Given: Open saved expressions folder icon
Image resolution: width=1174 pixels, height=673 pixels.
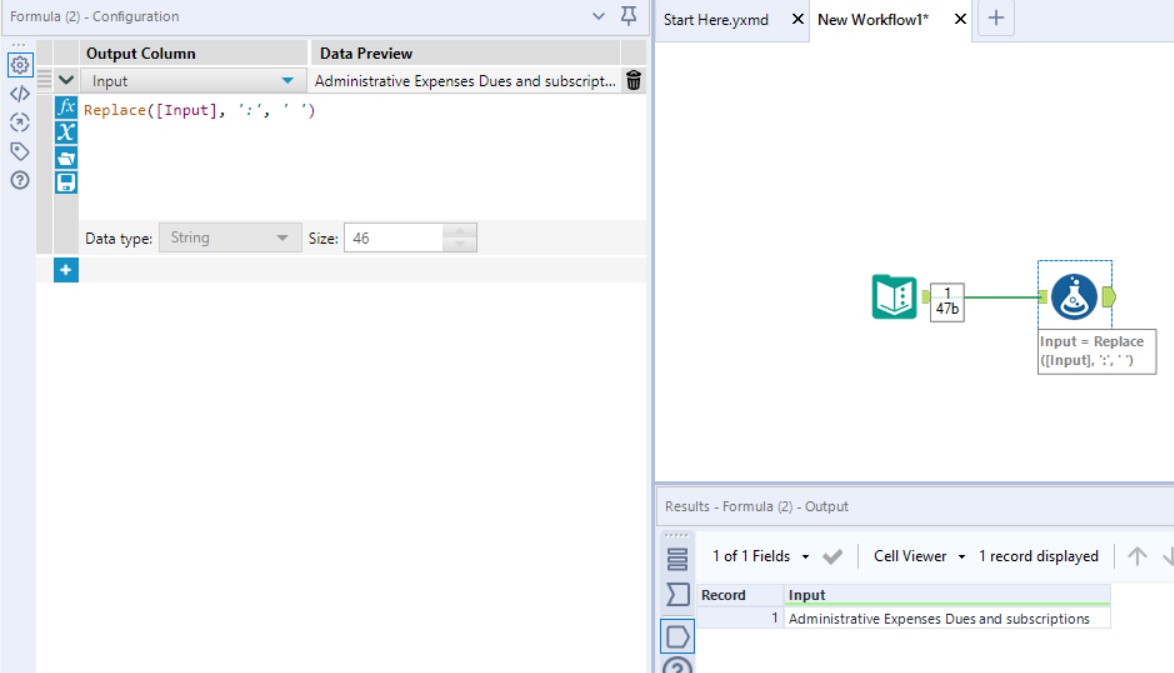Looking at the screenshot, I should [66, 157].
